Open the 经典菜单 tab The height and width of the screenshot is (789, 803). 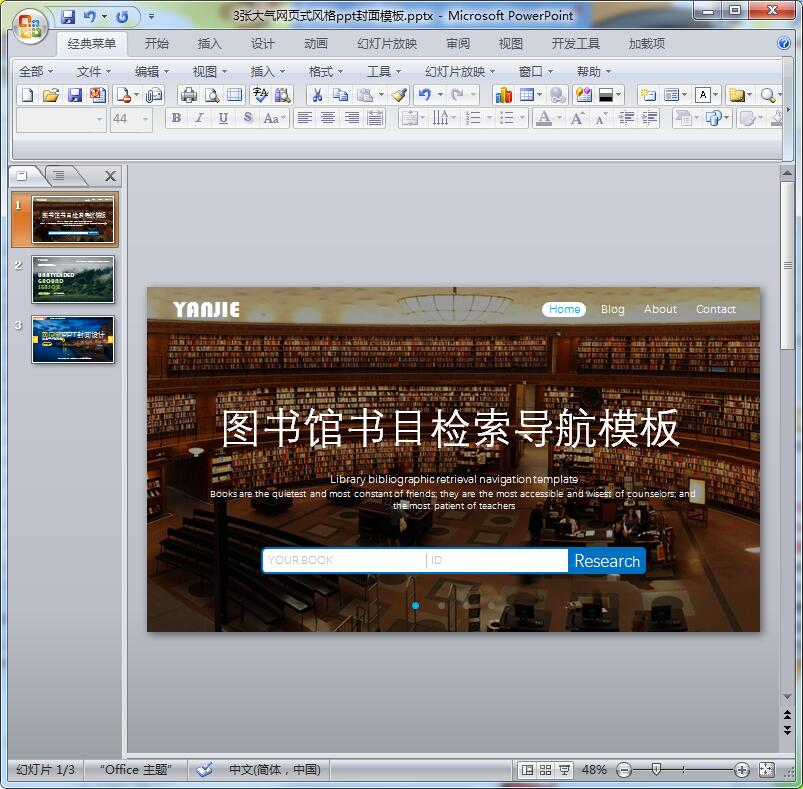(92, 44)
